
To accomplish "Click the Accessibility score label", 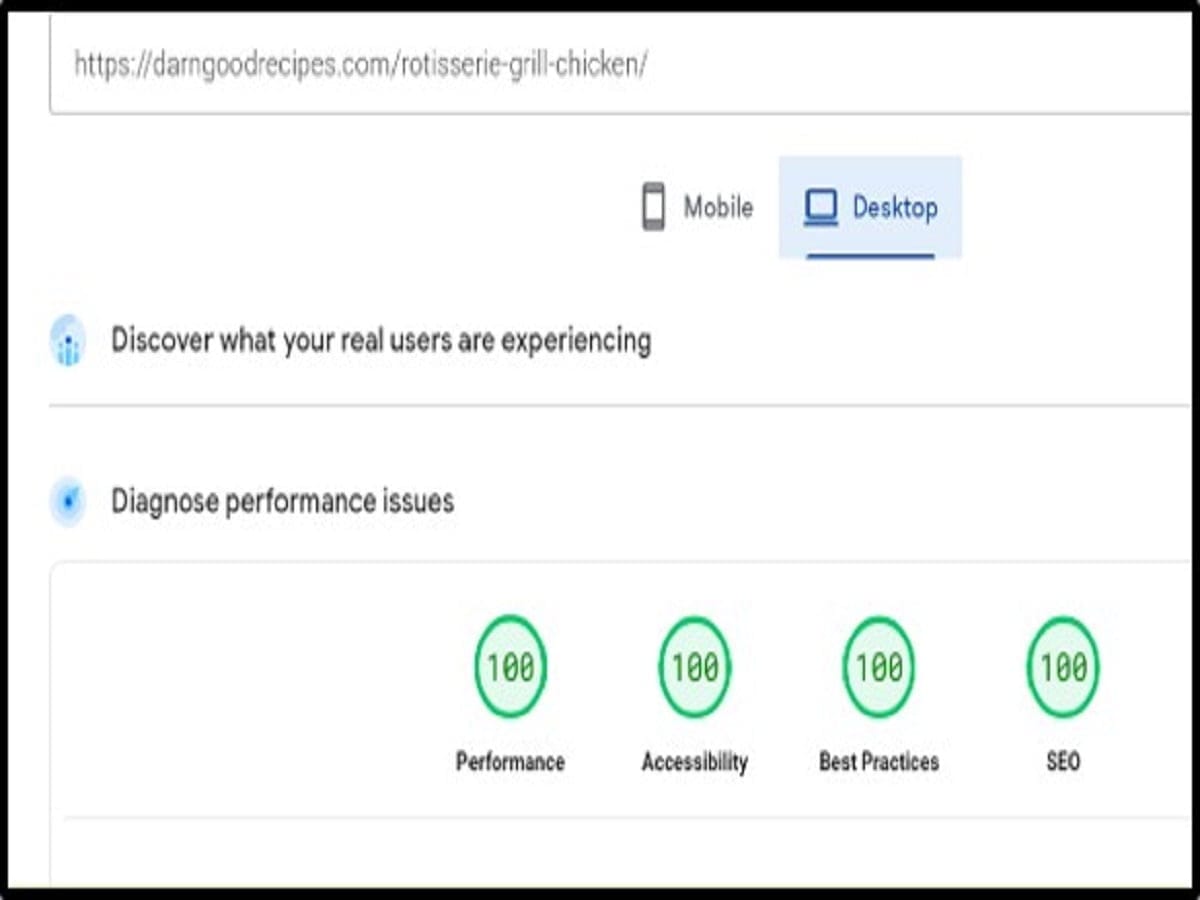I will tap(695, 762).
